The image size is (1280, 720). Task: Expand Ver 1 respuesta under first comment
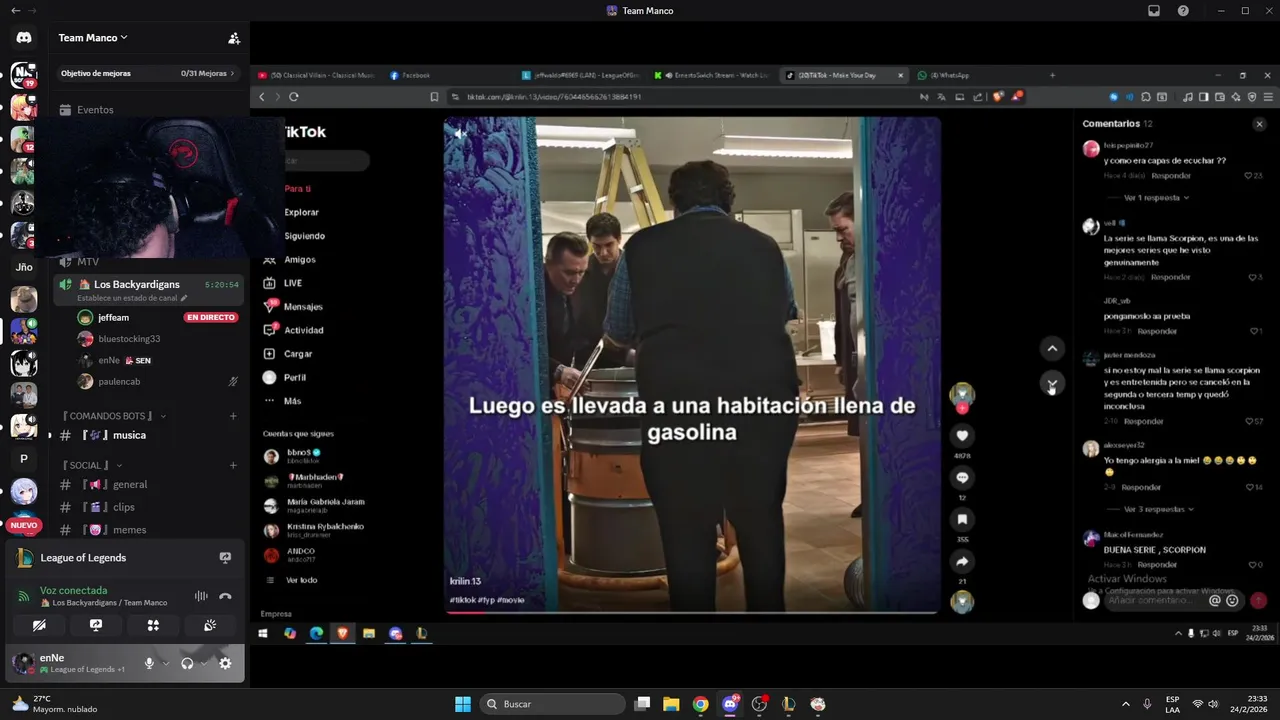click(x=1156, y=198)
